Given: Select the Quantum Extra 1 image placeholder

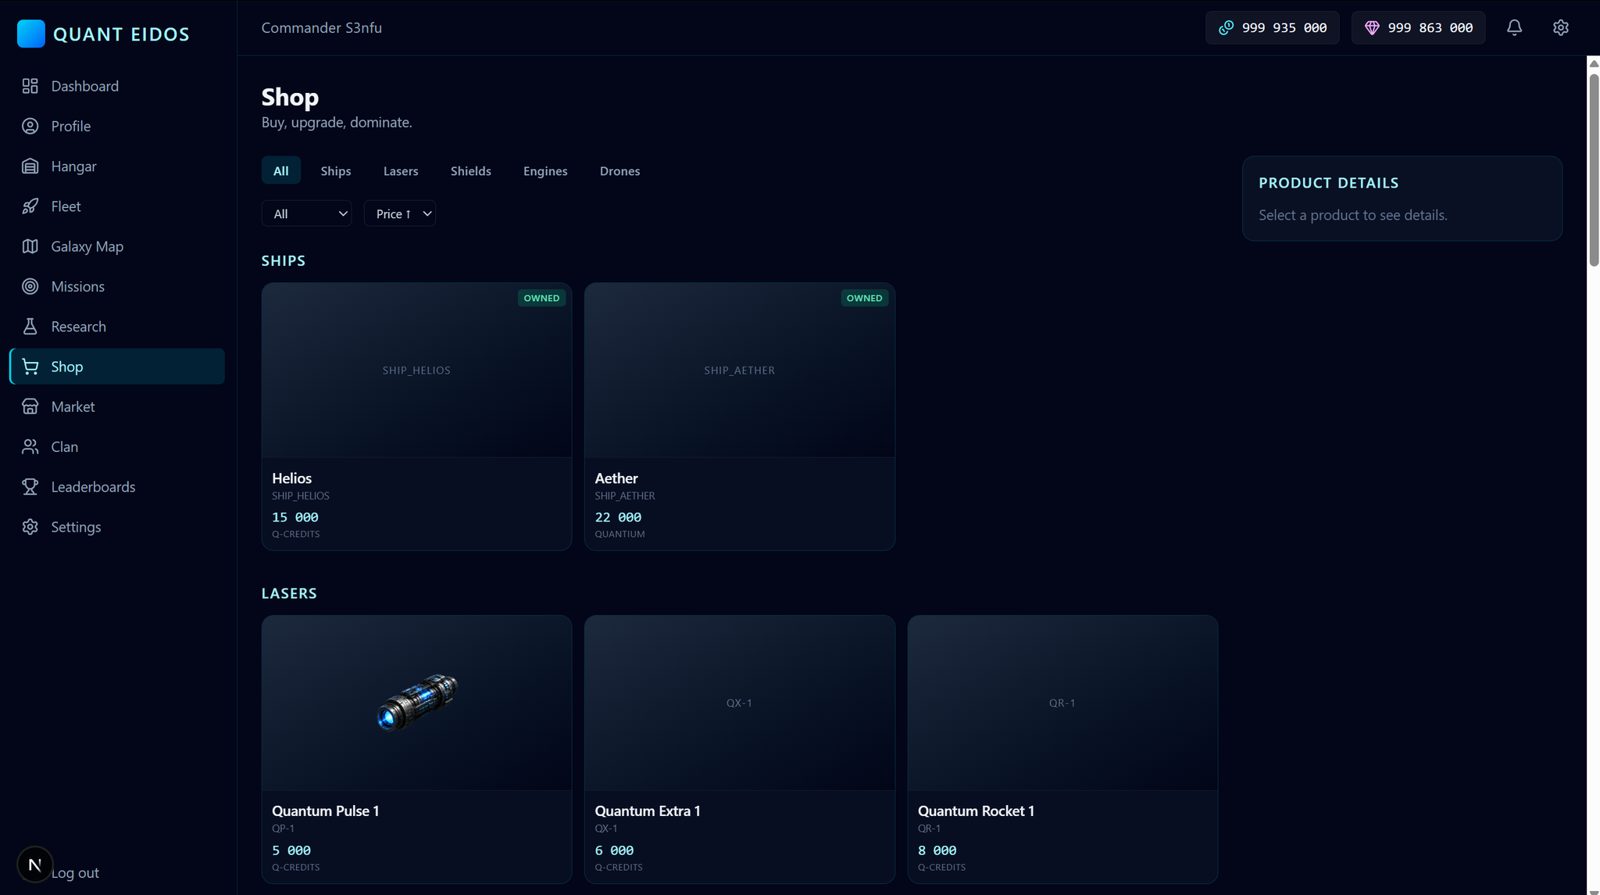Looking at the screenshot, I should [740, 703].
